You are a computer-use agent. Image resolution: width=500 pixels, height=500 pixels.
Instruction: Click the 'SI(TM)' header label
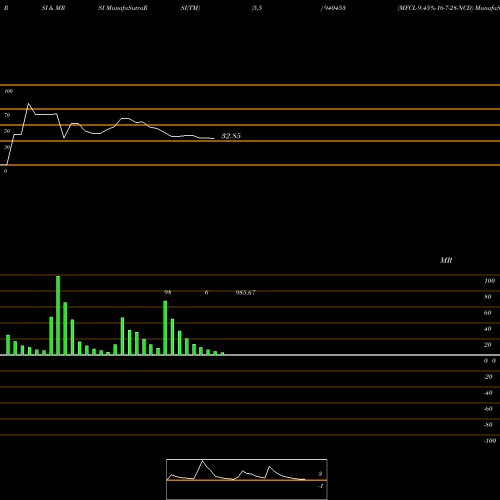tap(190, 8)
